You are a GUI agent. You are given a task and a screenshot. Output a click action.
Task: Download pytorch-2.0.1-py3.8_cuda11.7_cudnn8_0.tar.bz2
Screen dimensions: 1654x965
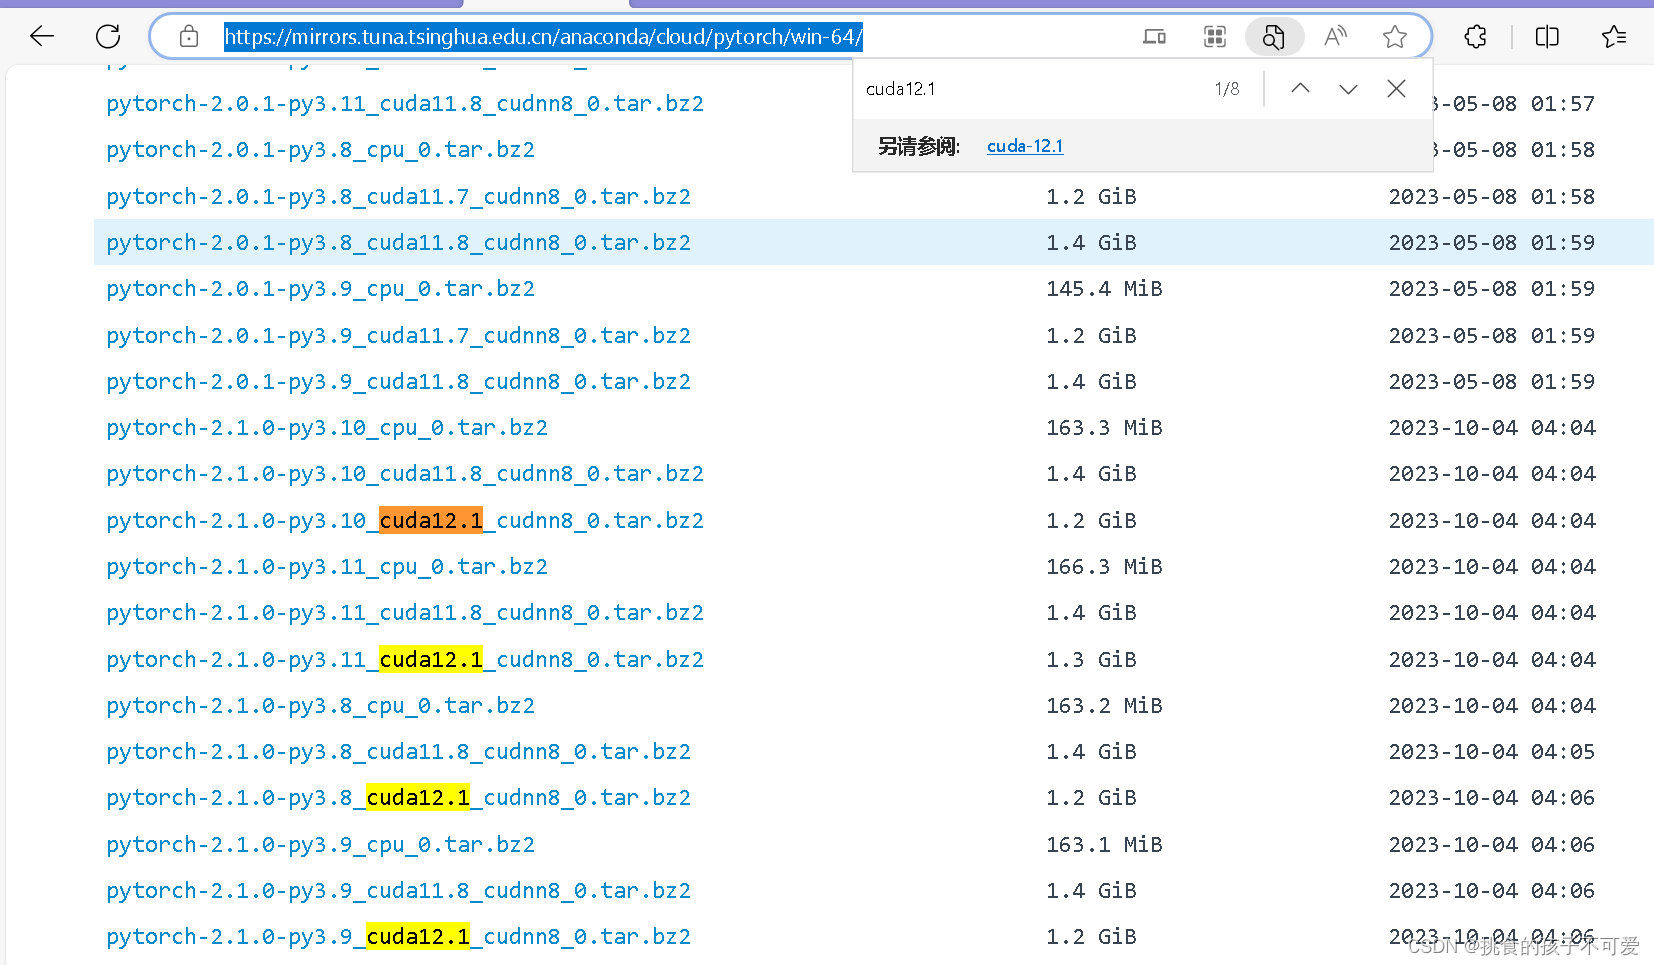(x=398, y=197)
